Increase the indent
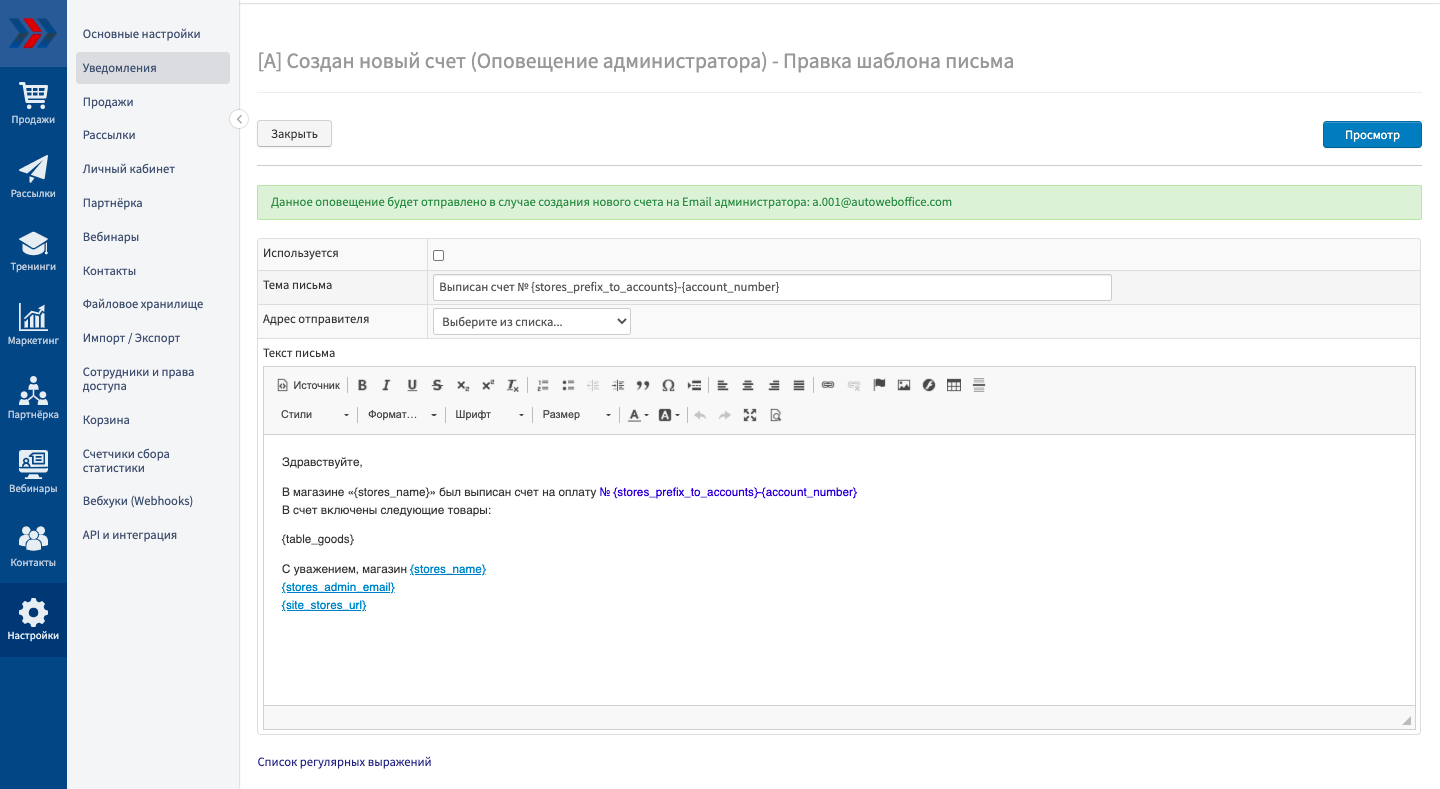Viewport: 1440px width, 789px height. point(618,385)
